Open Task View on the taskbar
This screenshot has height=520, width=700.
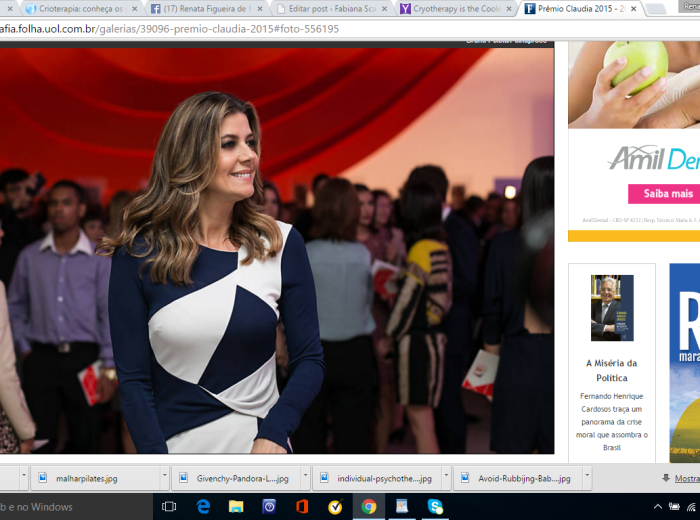click(x=169, y=507)
